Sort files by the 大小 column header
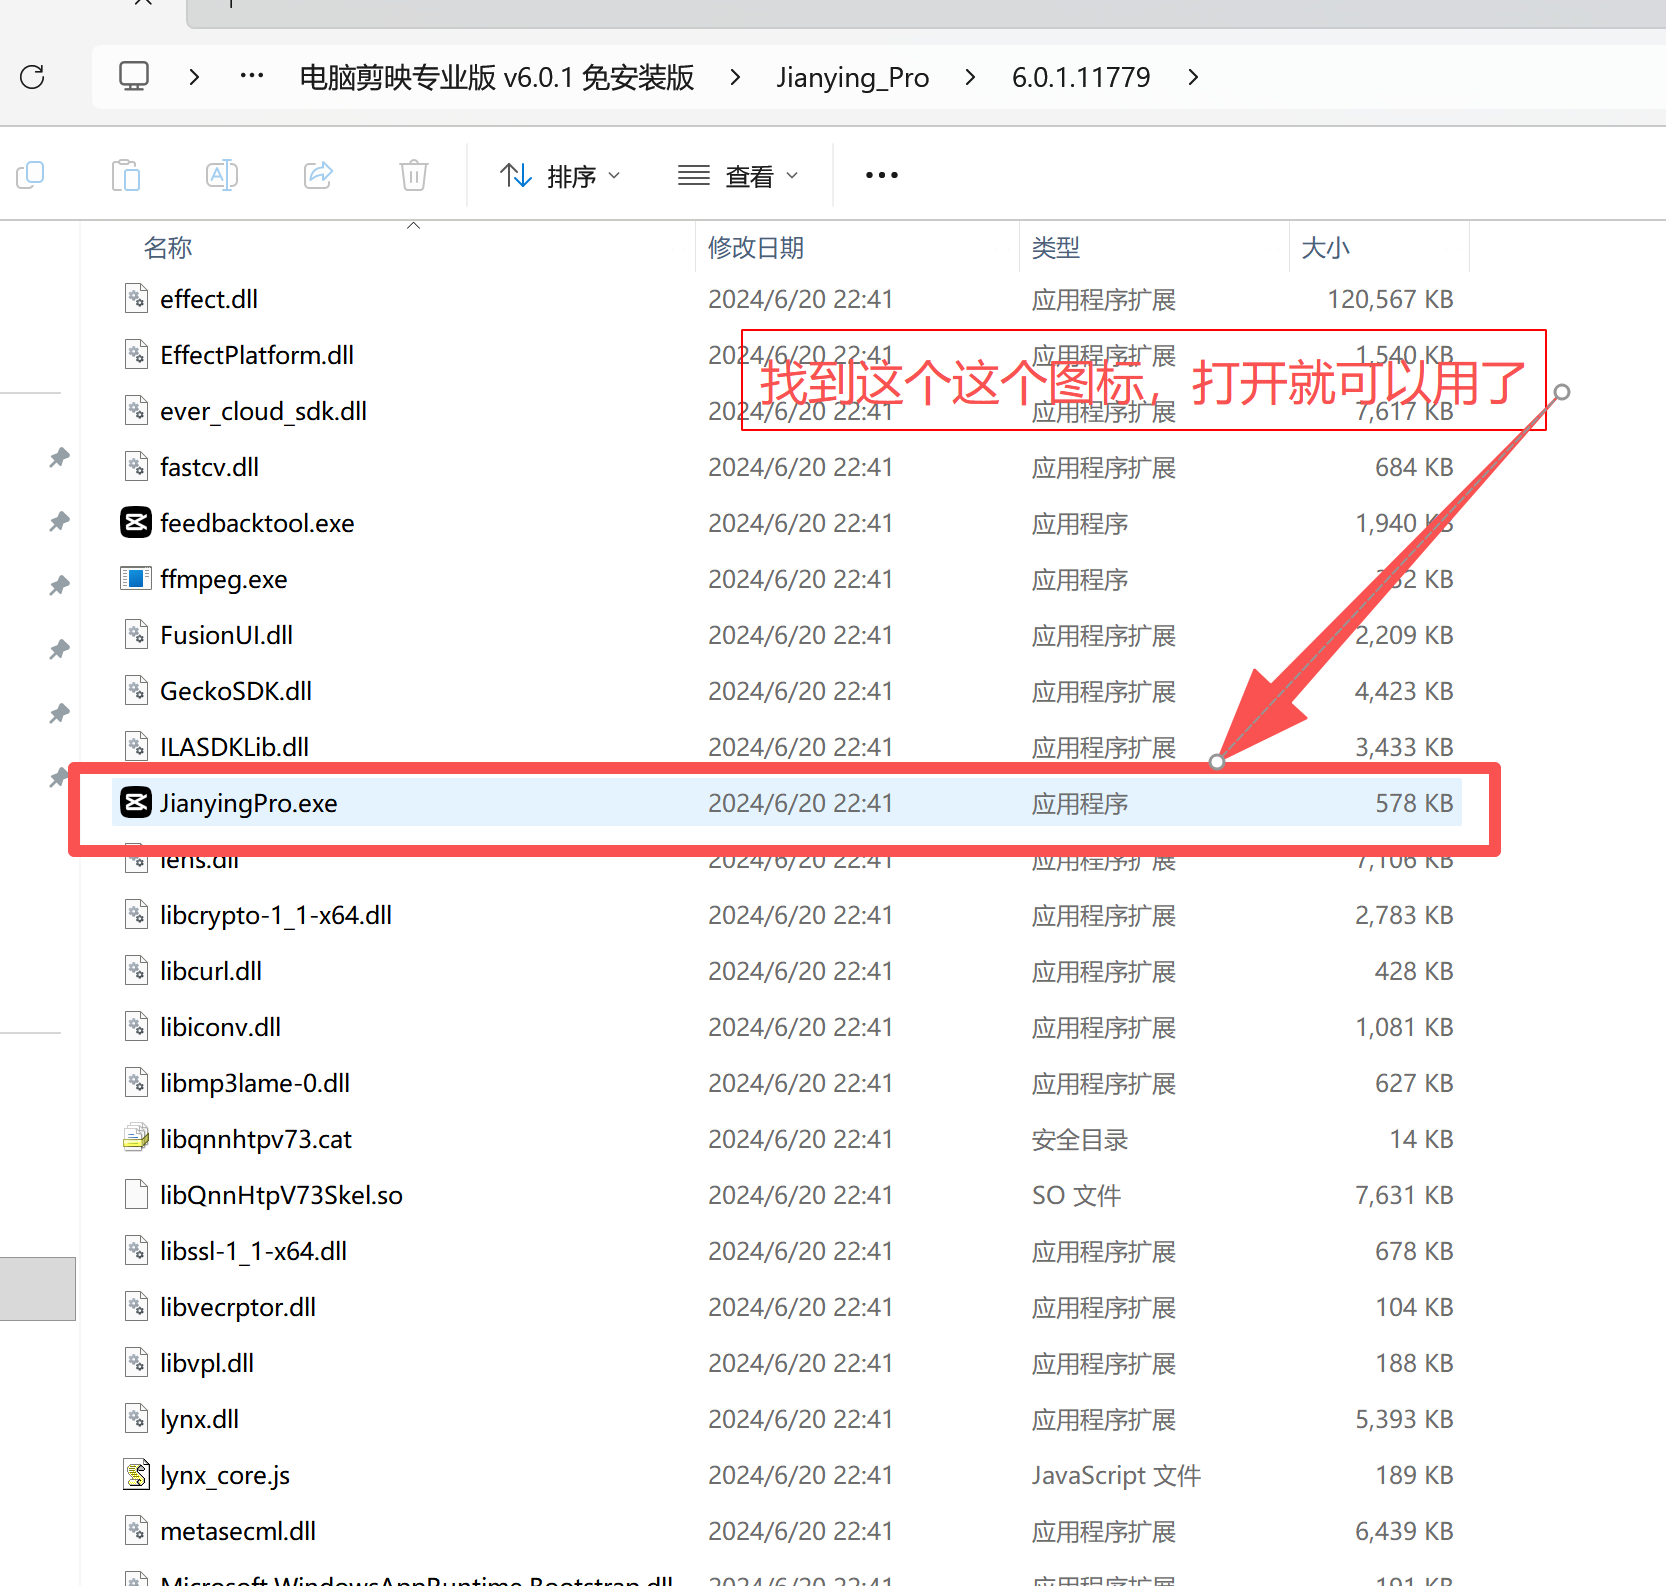The height and width of the screenshot is (1586, 1666). [1326, 248]
